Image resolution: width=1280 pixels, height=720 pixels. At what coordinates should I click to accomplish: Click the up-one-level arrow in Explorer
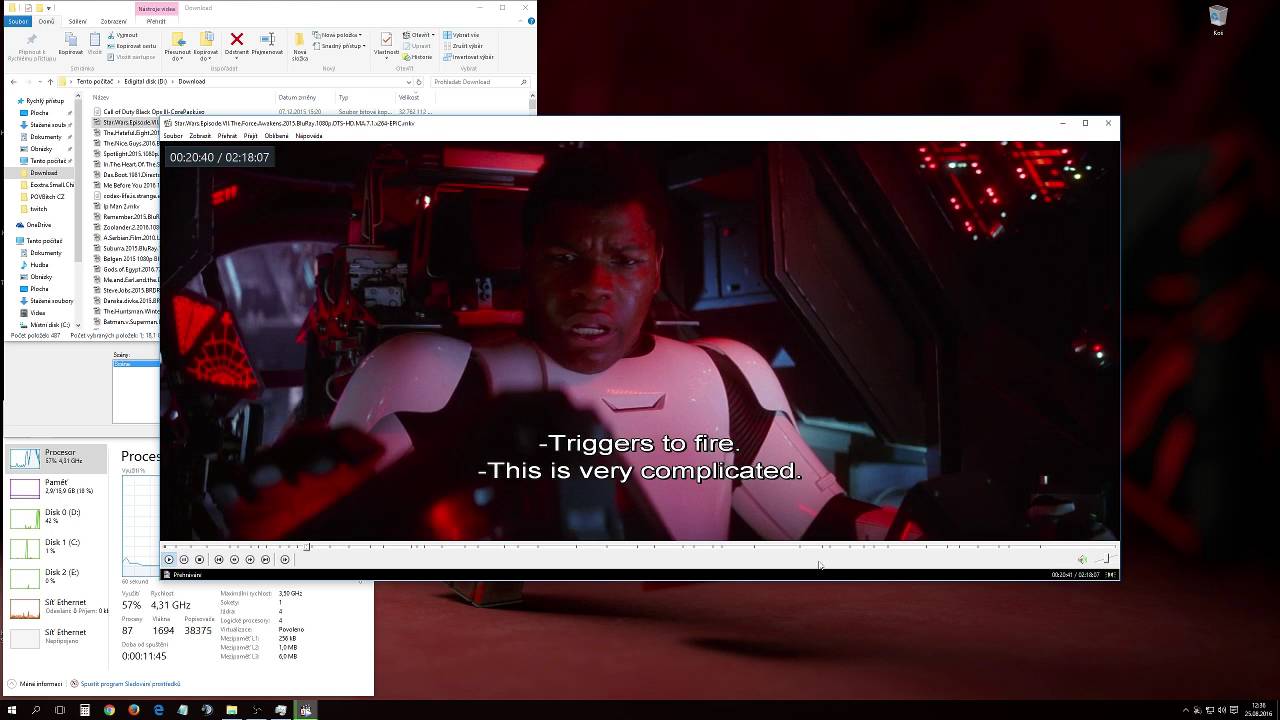pyautogui.click(x=50, y=82)
